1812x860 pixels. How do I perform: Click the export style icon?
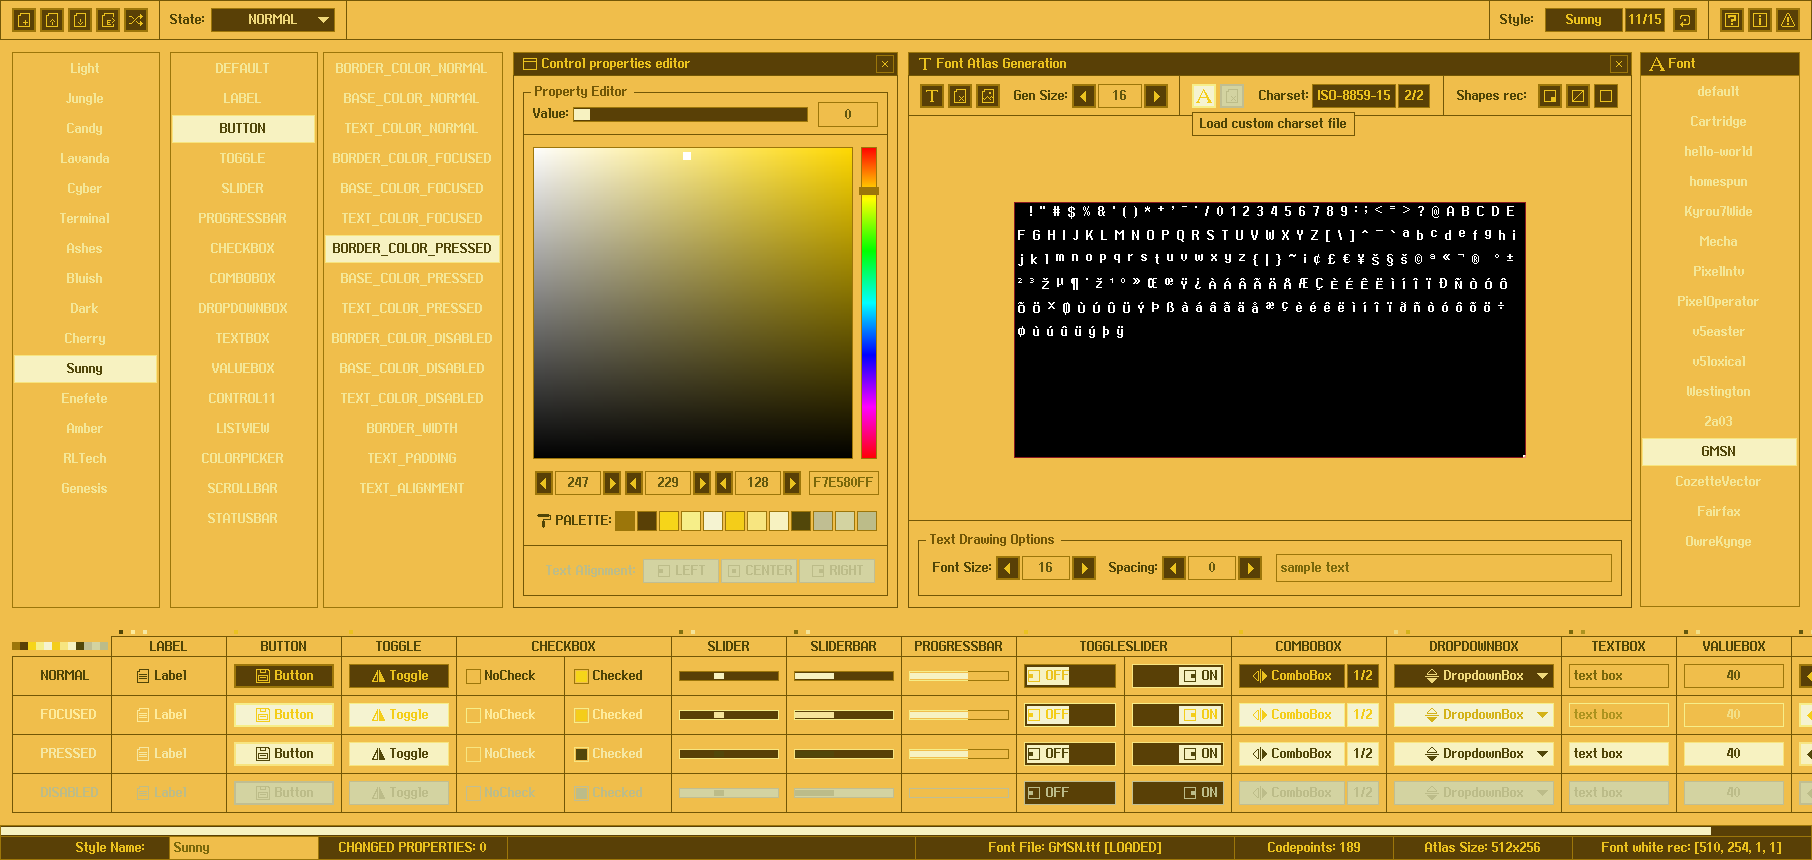click(x=108, y=20)
